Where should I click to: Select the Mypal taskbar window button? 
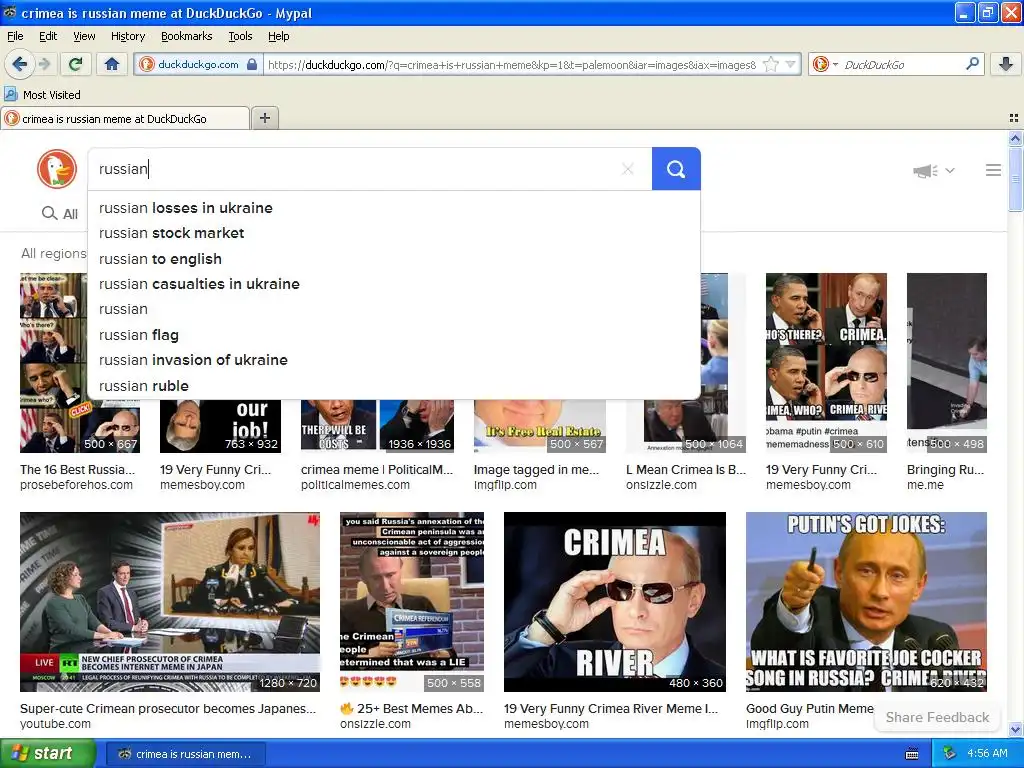pyautogui.click(x=185, y=754)
